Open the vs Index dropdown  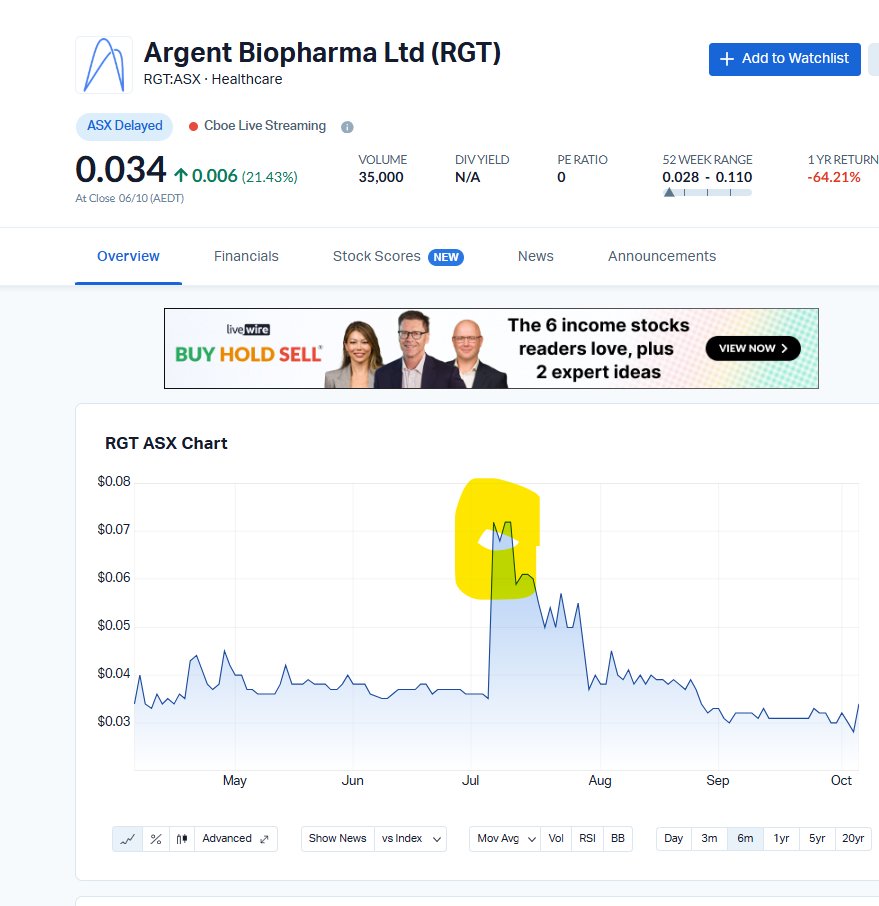click(x=410, y=838)
